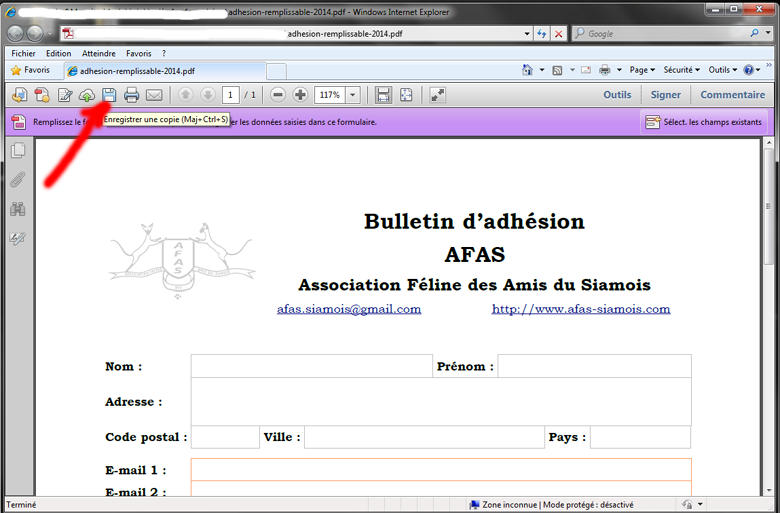Click the Save a copy floppy icon

click(109, 95)
